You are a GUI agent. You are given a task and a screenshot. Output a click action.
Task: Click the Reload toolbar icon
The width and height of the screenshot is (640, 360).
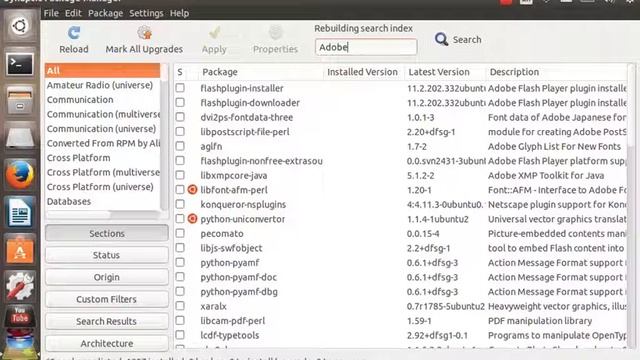(74, 33)
